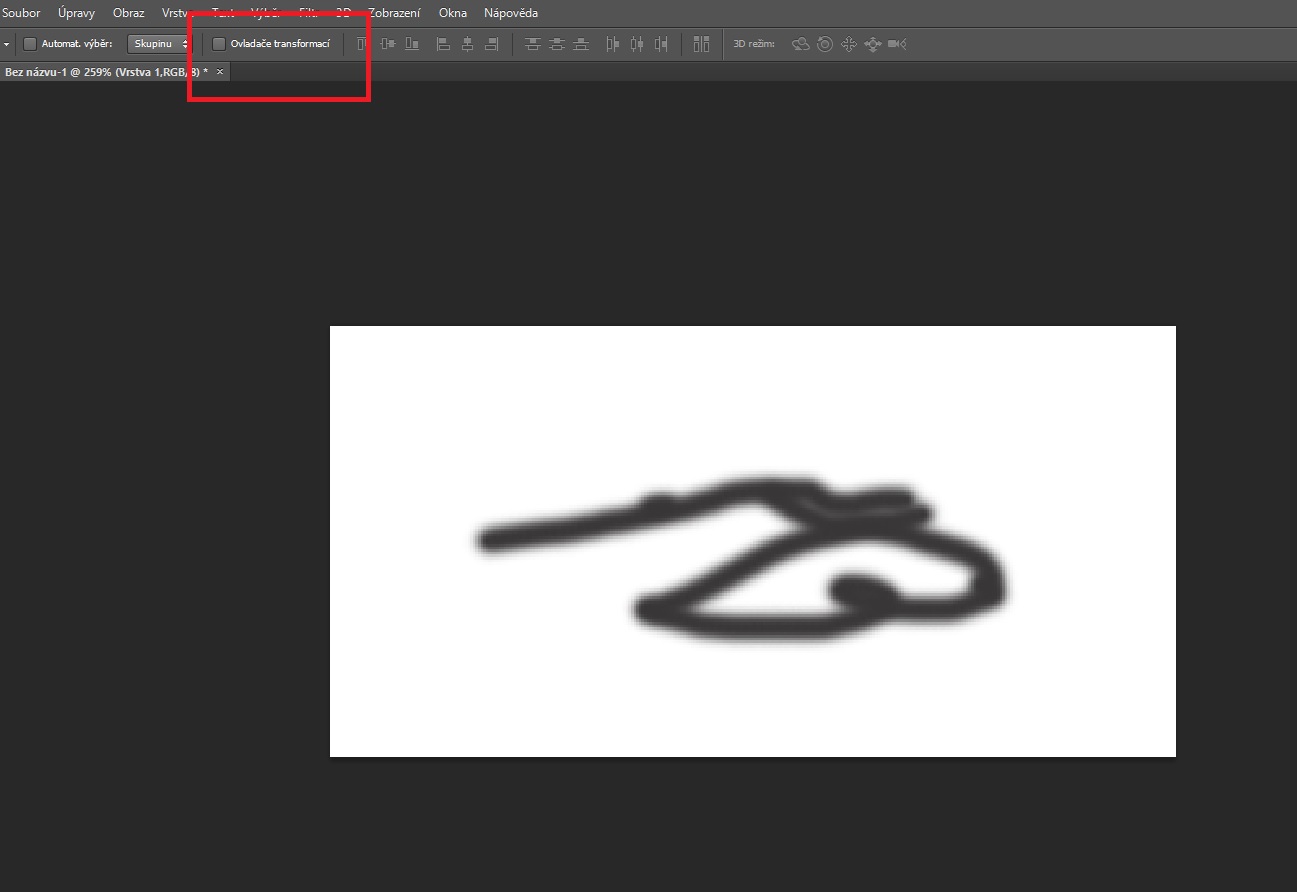
Task: Click the Align top edges icon
Action: [362, 44]
